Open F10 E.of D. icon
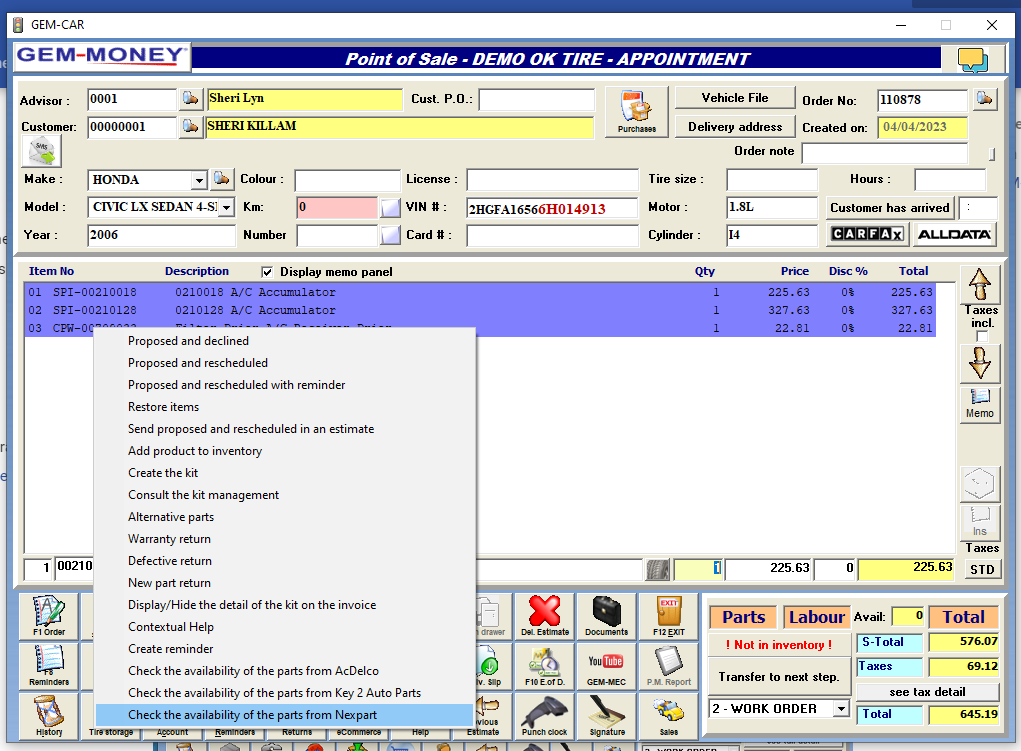 pyautogui.click(x=545, y=666)
